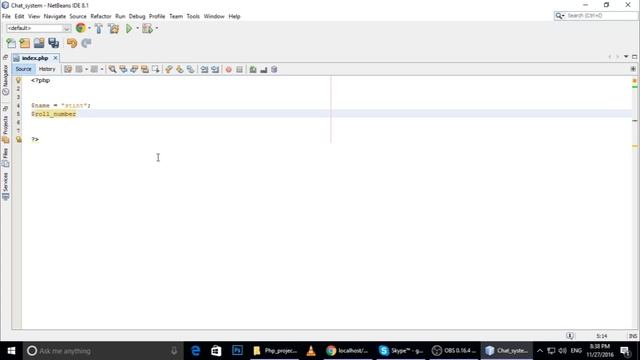This screenshot has height=360, width=640.
Task: Click the $name assignment line
Action: [x=61, y=105]
